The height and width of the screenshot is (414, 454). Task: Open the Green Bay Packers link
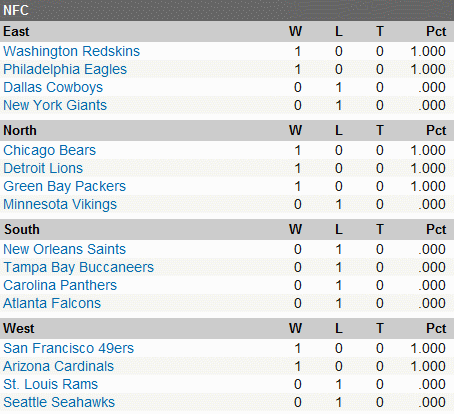65,186
